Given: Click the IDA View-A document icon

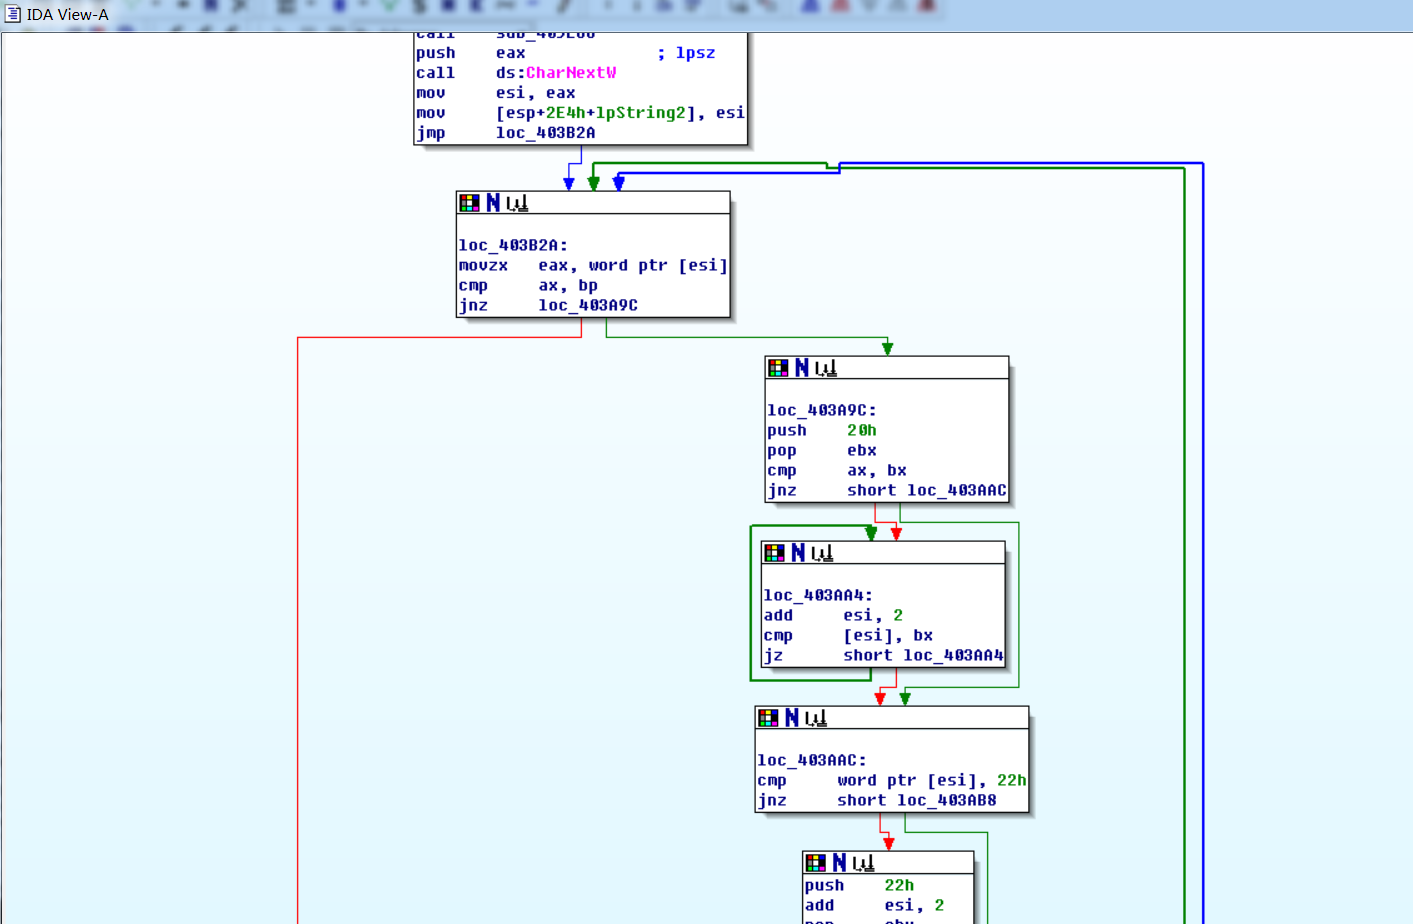Looking at the screenshot, I should pos(13,14).
